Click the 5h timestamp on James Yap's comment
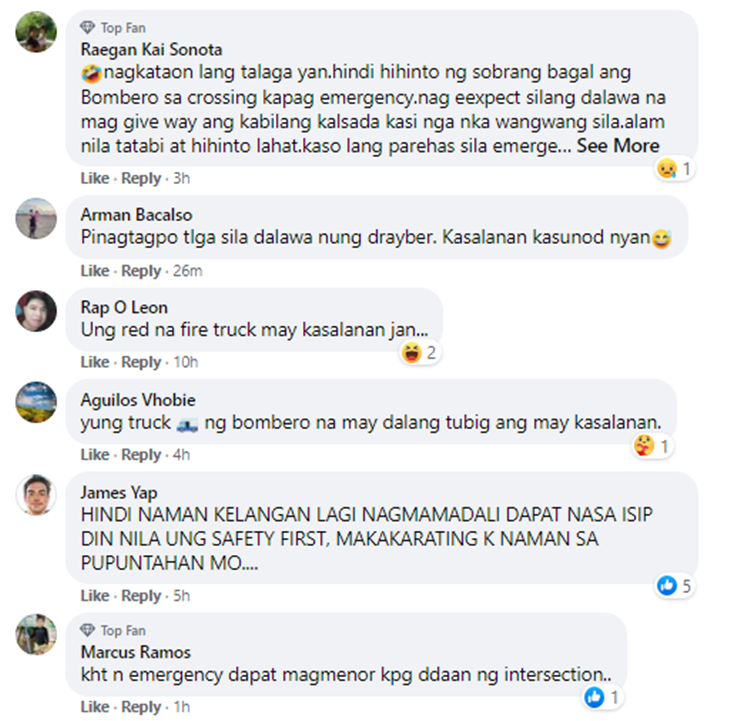 pyautogui.click(x=181, y=596)
